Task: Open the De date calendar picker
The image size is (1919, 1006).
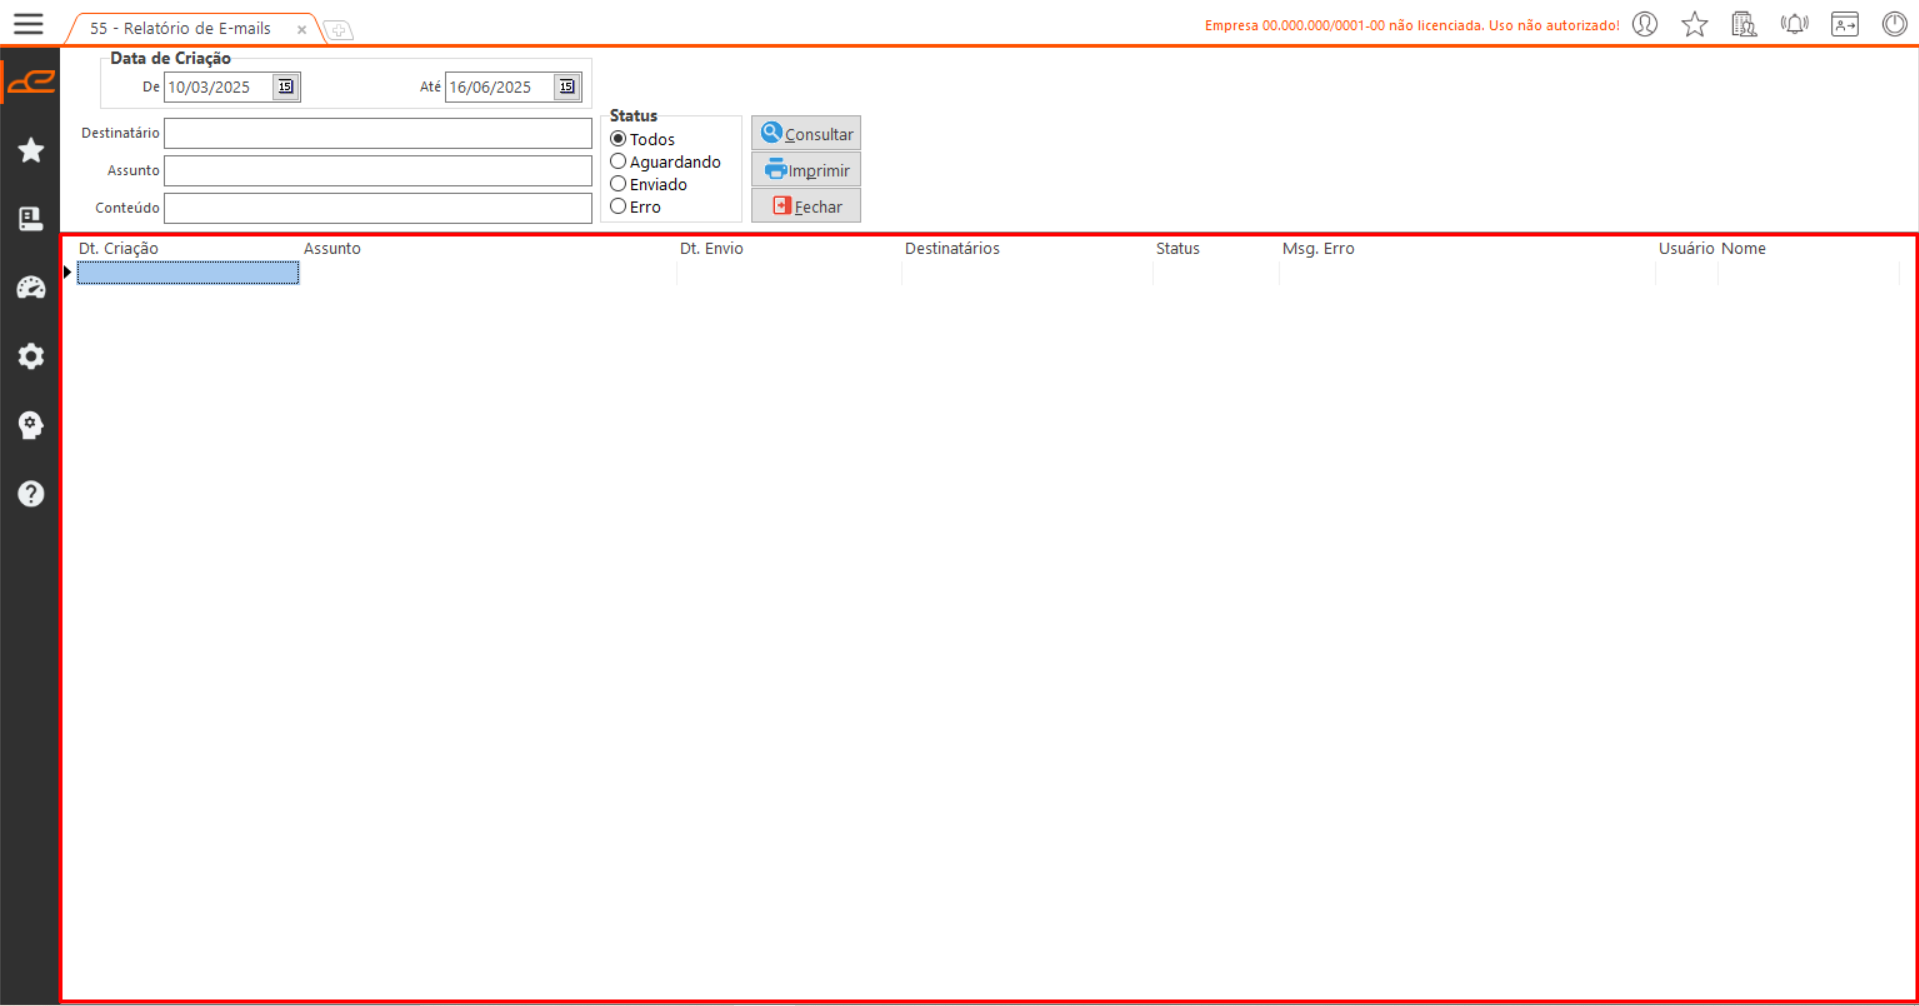Action: (286, 87)
